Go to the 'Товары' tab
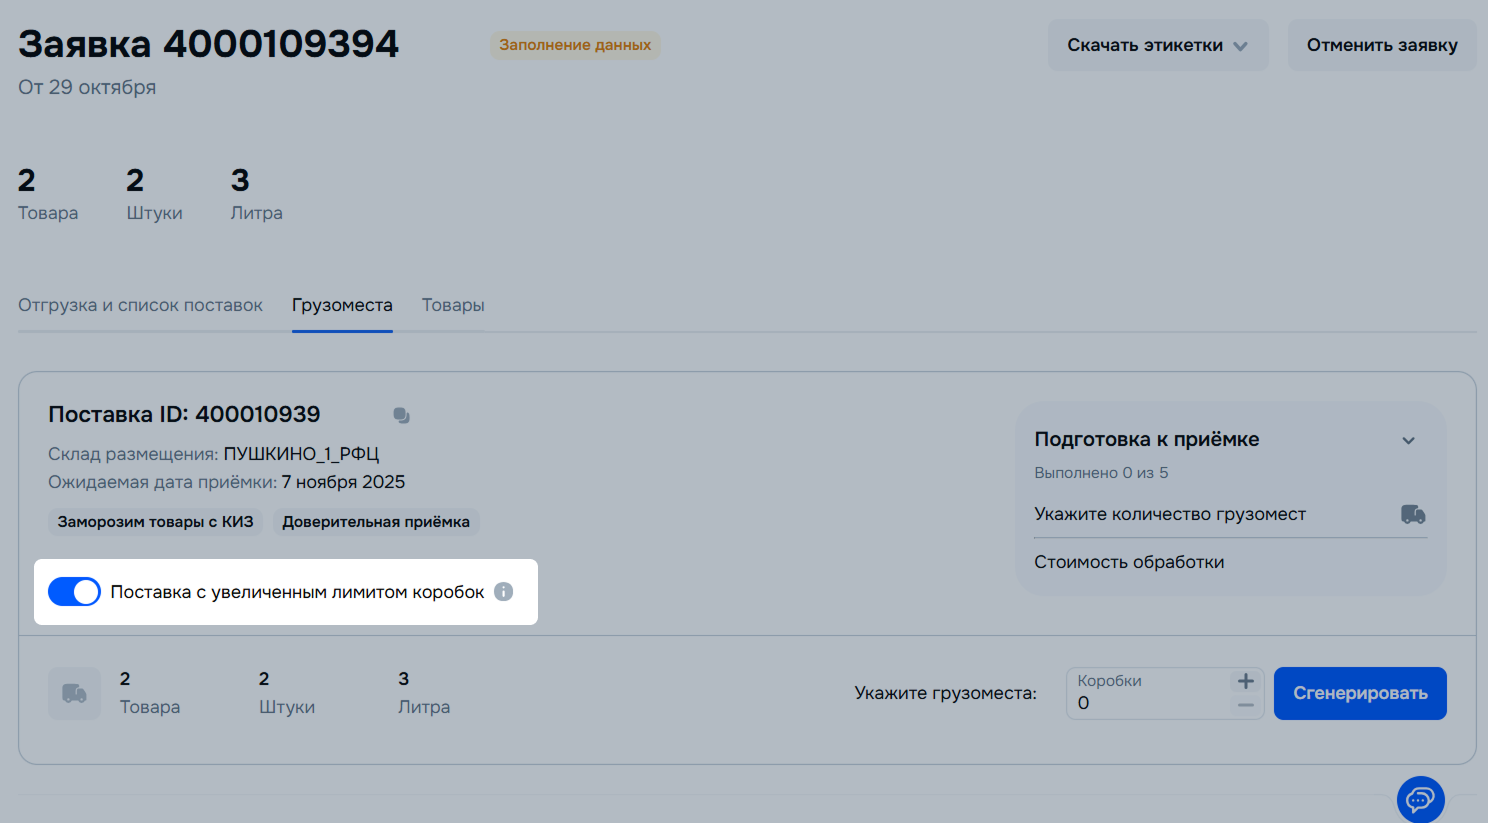 (453, 305)
